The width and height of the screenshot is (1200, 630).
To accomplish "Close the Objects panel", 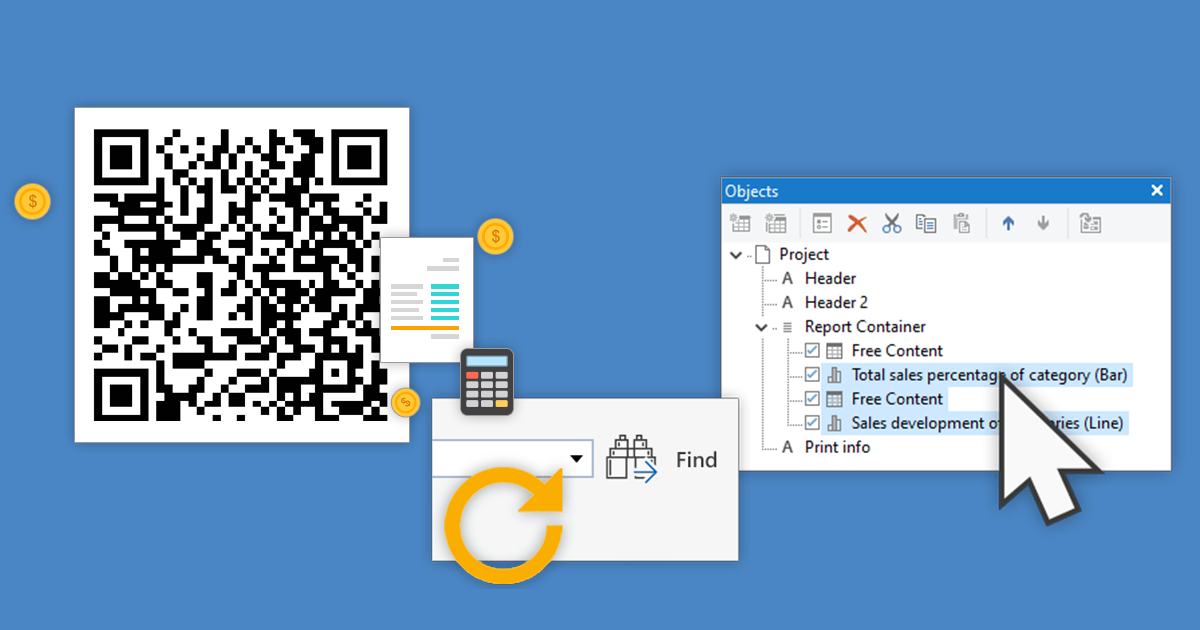I will click(x=1157, y=190).
